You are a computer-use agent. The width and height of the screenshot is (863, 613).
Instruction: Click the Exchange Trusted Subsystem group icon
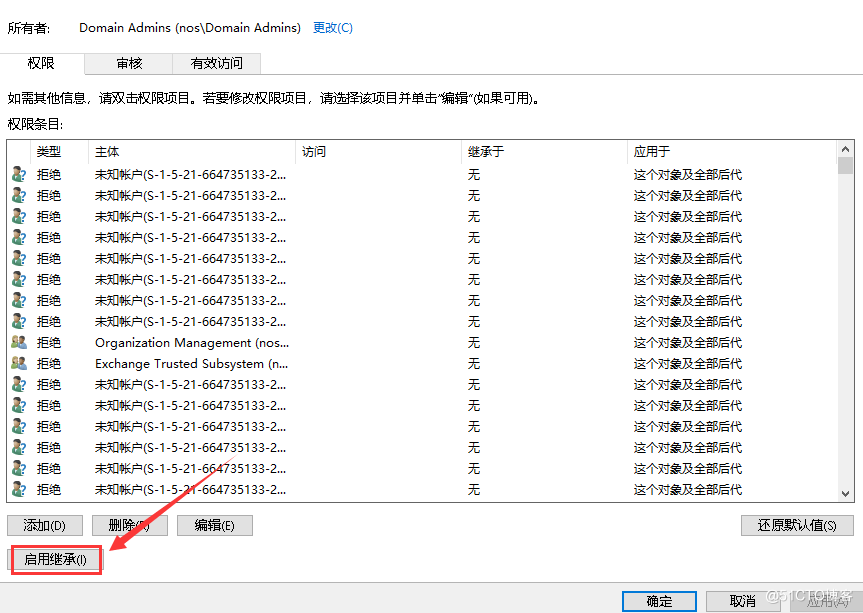19,364
